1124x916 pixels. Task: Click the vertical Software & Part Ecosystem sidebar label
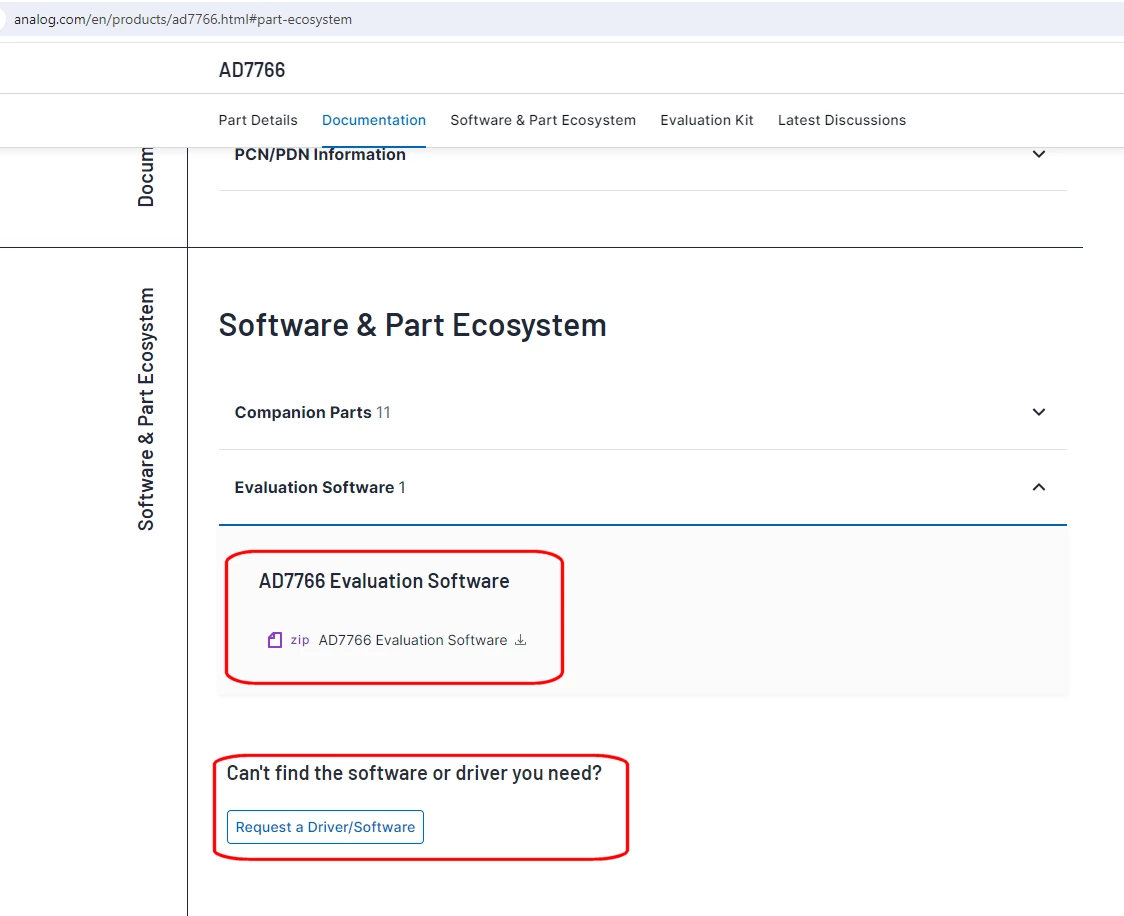tap(146, 409)
